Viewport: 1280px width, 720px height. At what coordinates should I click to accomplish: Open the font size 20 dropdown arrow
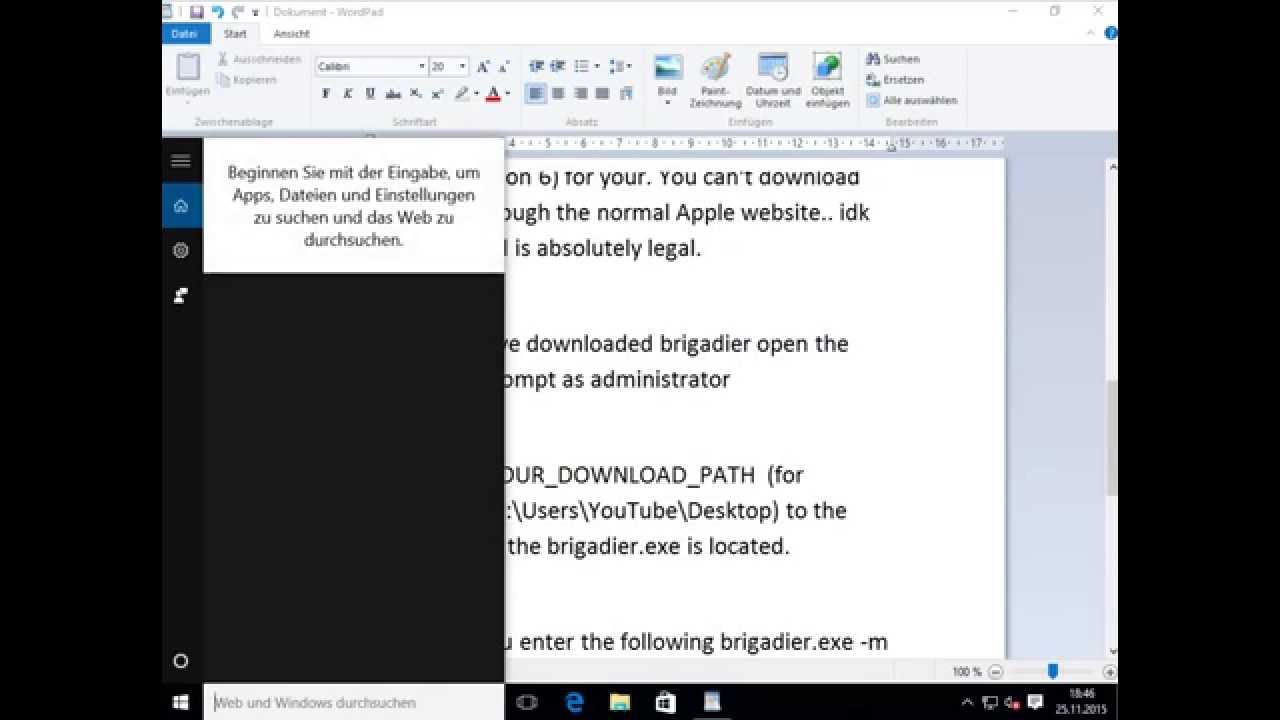[x=462, y=67]
